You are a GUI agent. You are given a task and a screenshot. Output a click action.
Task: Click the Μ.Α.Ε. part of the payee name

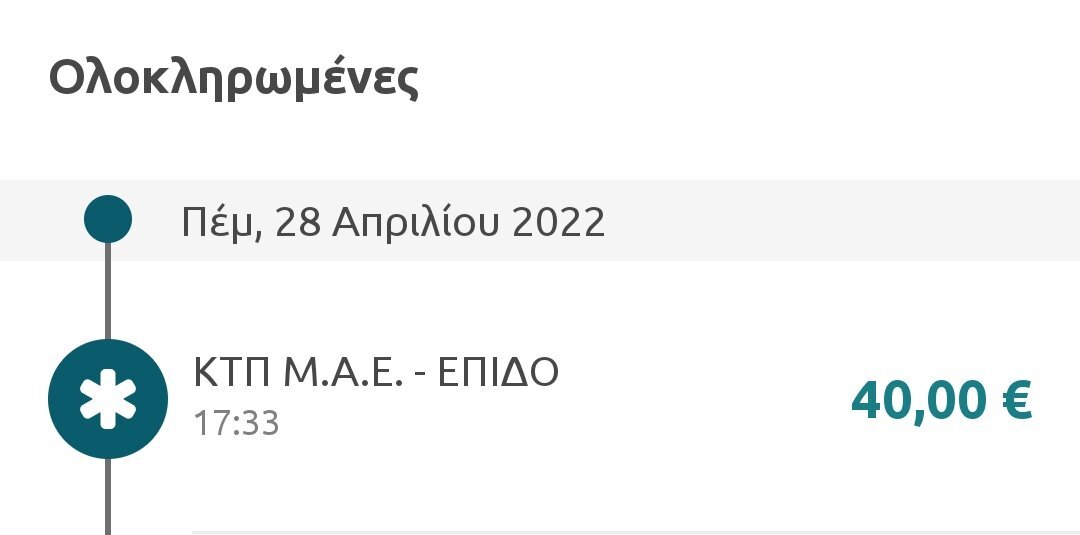click(x=343, y=373)
